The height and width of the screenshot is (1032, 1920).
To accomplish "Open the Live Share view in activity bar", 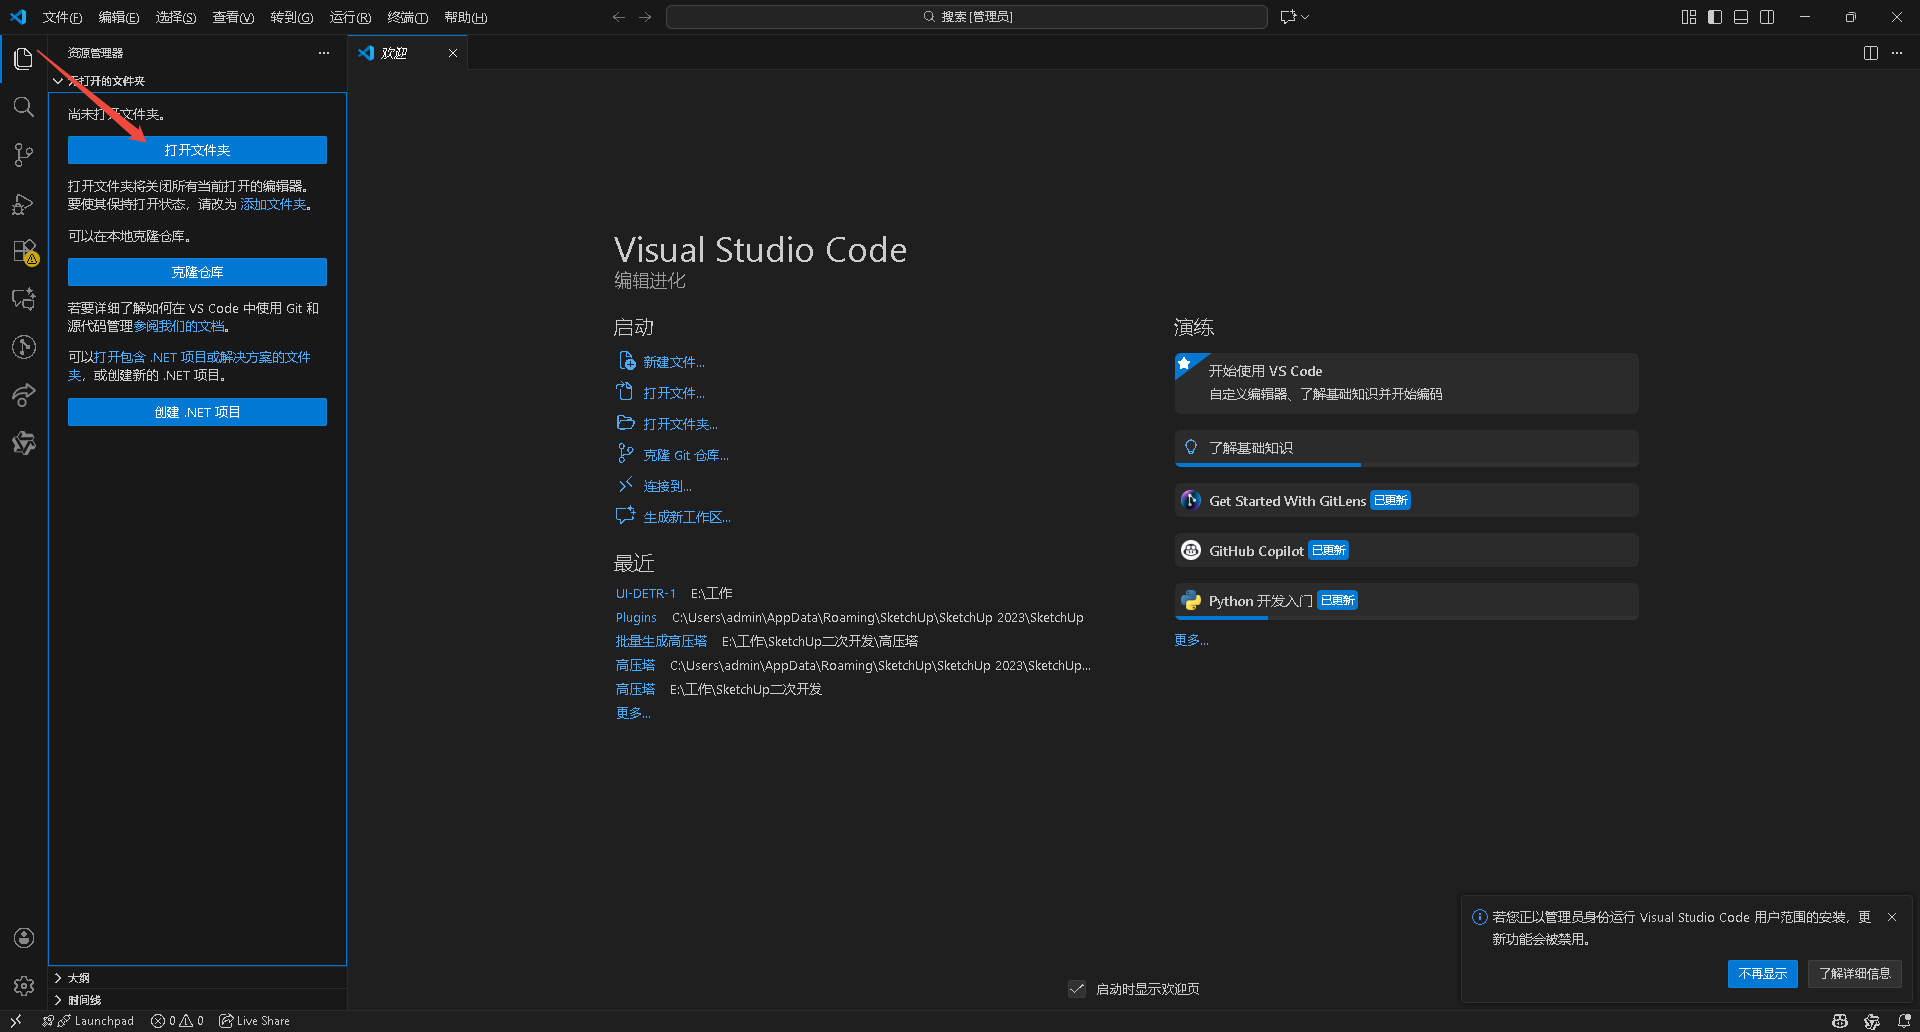I will pos(23,395).
